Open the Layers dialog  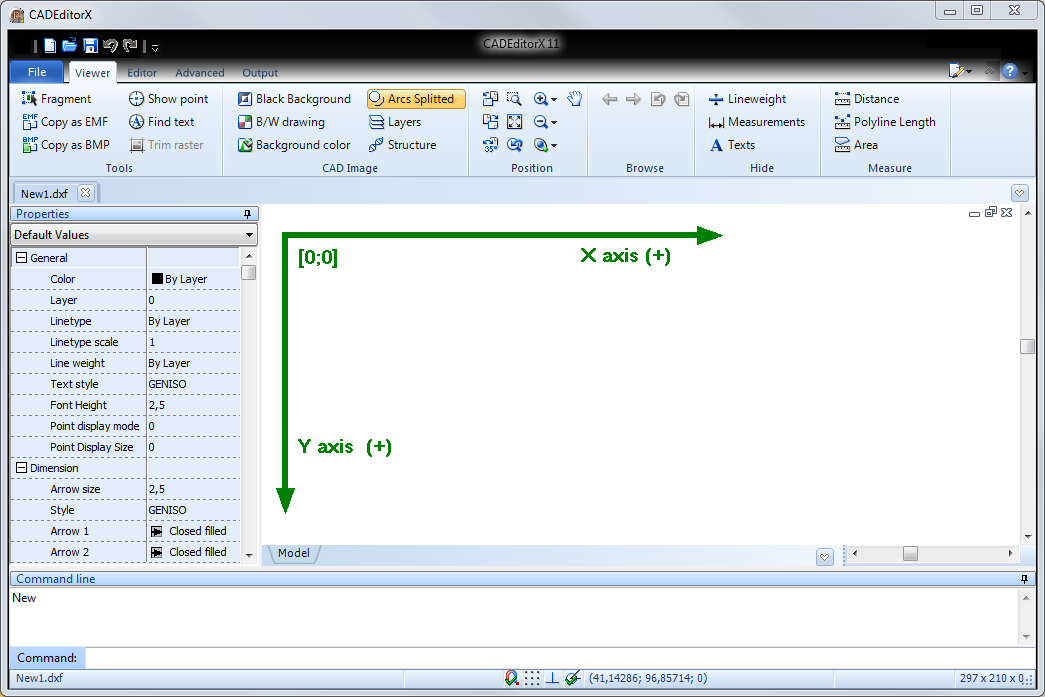click(x=395, y=122)
